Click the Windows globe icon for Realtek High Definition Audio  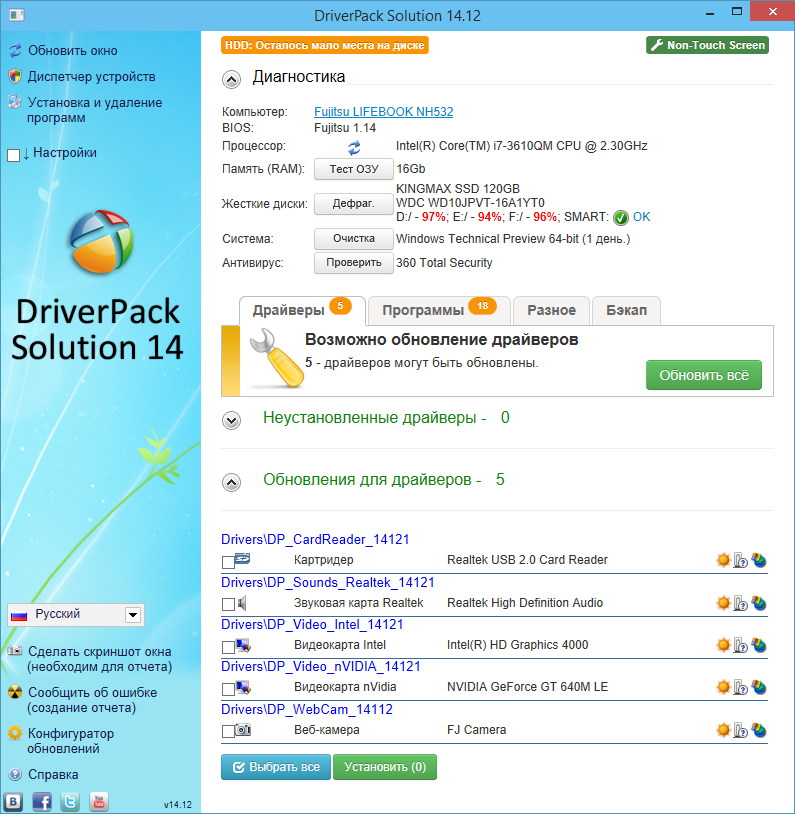click(x=759, y=603)
